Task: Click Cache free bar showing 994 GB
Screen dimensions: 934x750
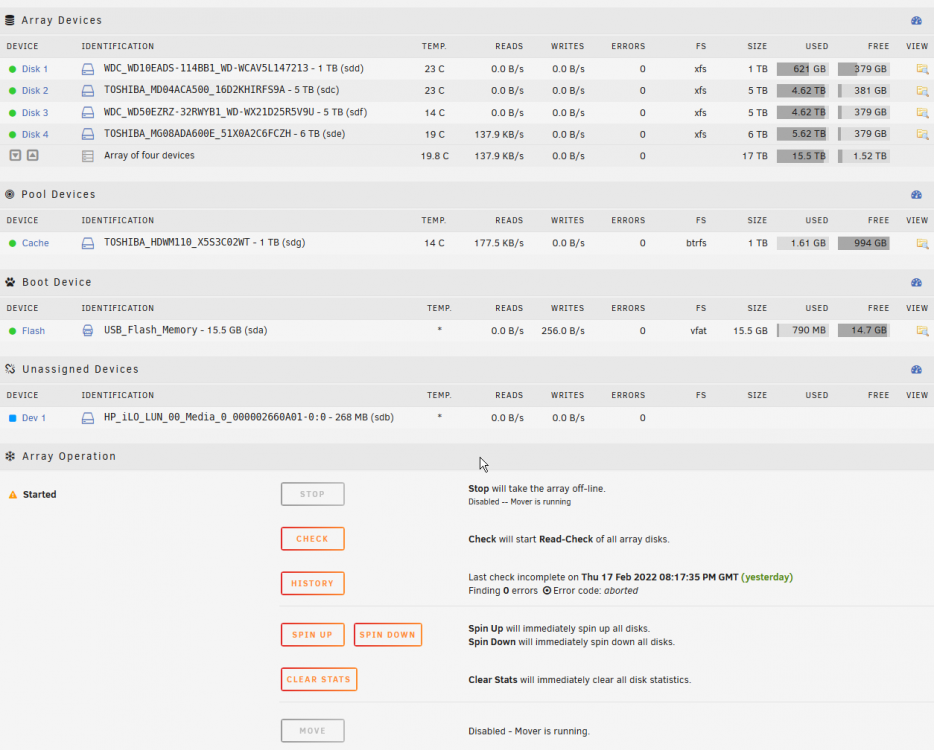Action: tap(864, 243)
